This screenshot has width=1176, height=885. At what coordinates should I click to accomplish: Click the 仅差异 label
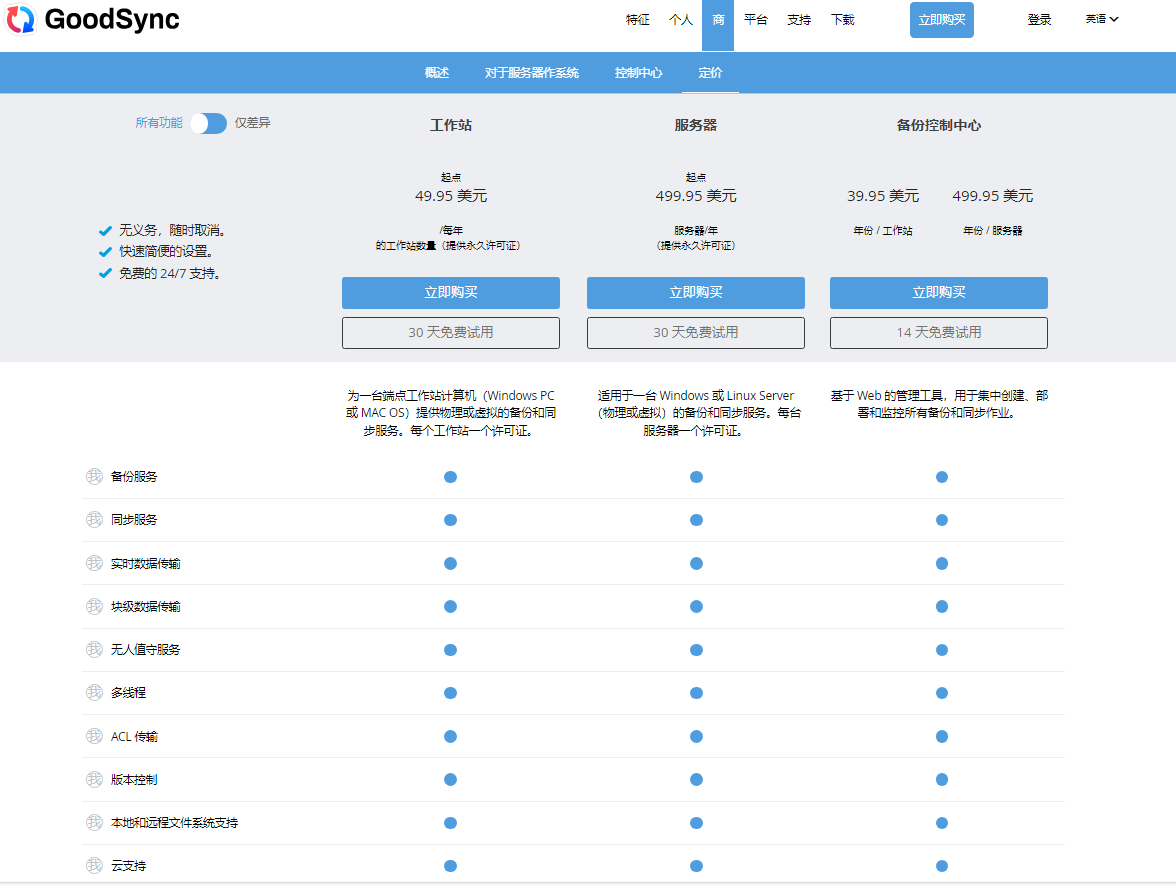(x=252, y=123)
